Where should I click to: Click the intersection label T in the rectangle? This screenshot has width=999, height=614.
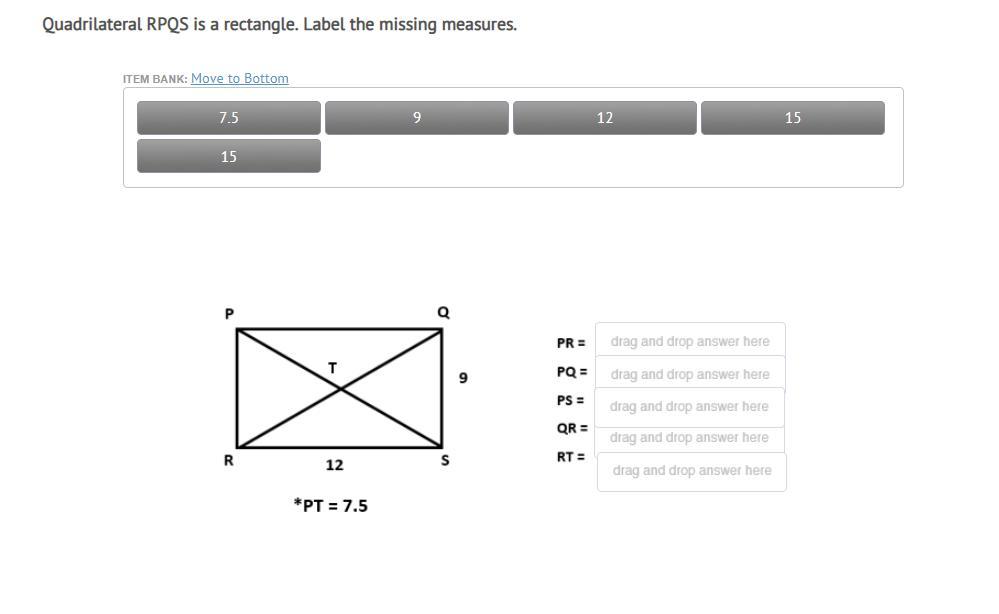click(332, 368)
